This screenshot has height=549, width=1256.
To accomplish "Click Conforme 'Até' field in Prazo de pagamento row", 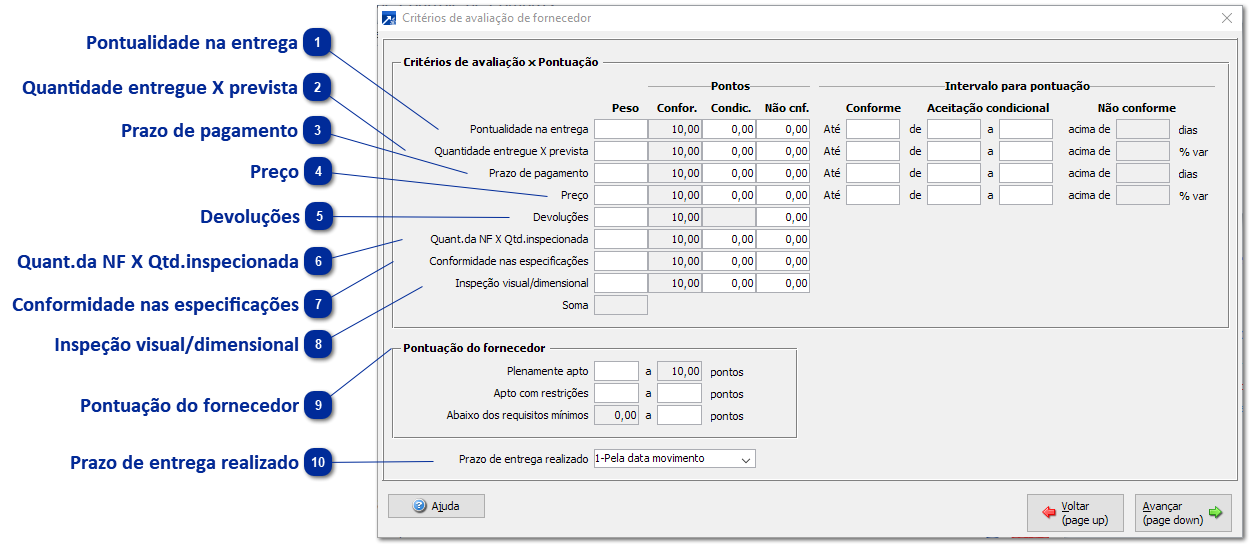I will pyautogui.click(x=873, y=173).
